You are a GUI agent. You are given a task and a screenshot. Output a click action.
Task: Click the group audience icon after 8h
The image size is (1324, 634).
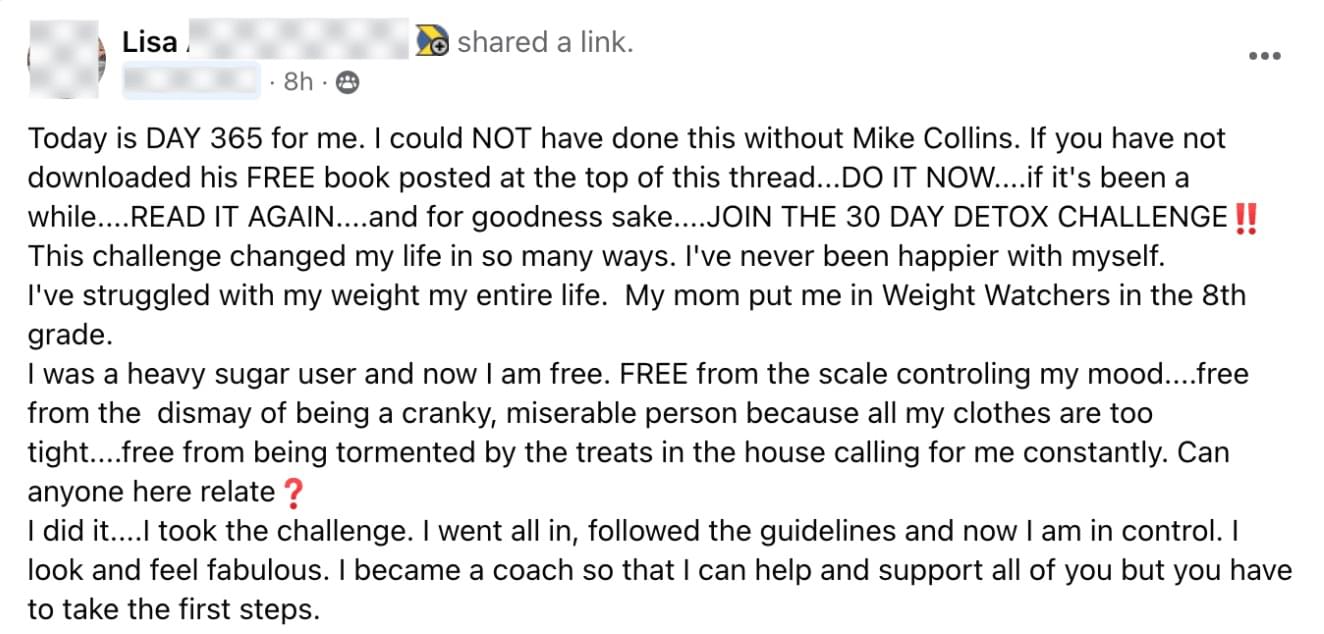pos(347,82)
